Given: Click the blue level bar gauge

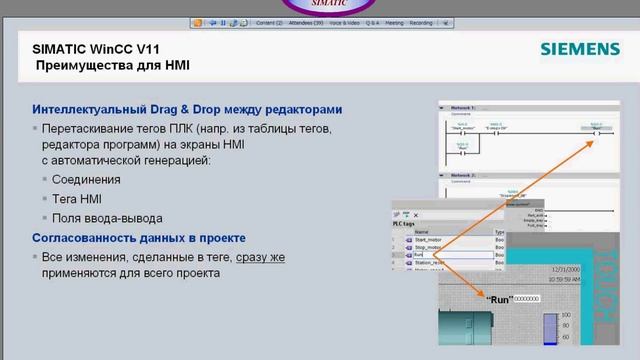Looking at the screenshot, I should click(550, 329).
